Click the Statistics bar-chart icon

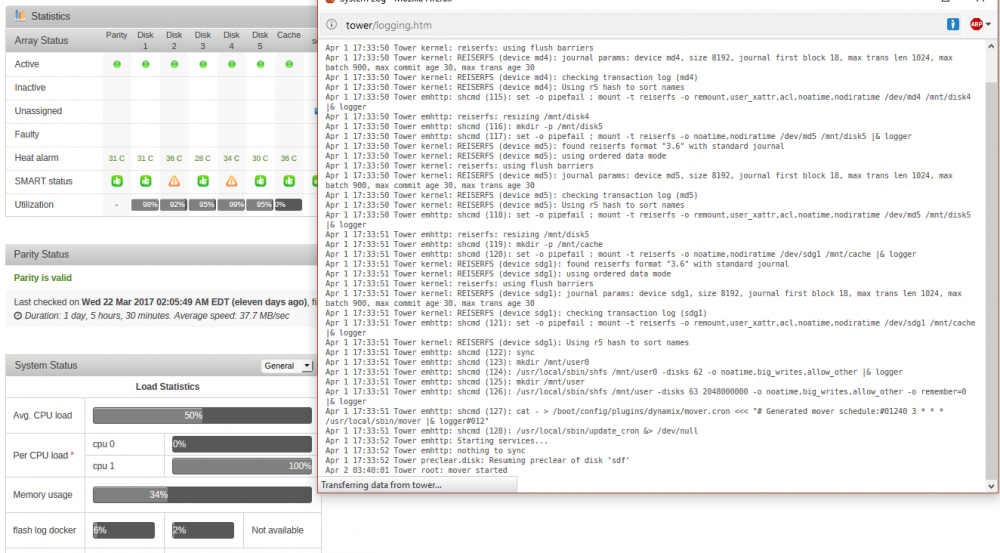[20, 15]
